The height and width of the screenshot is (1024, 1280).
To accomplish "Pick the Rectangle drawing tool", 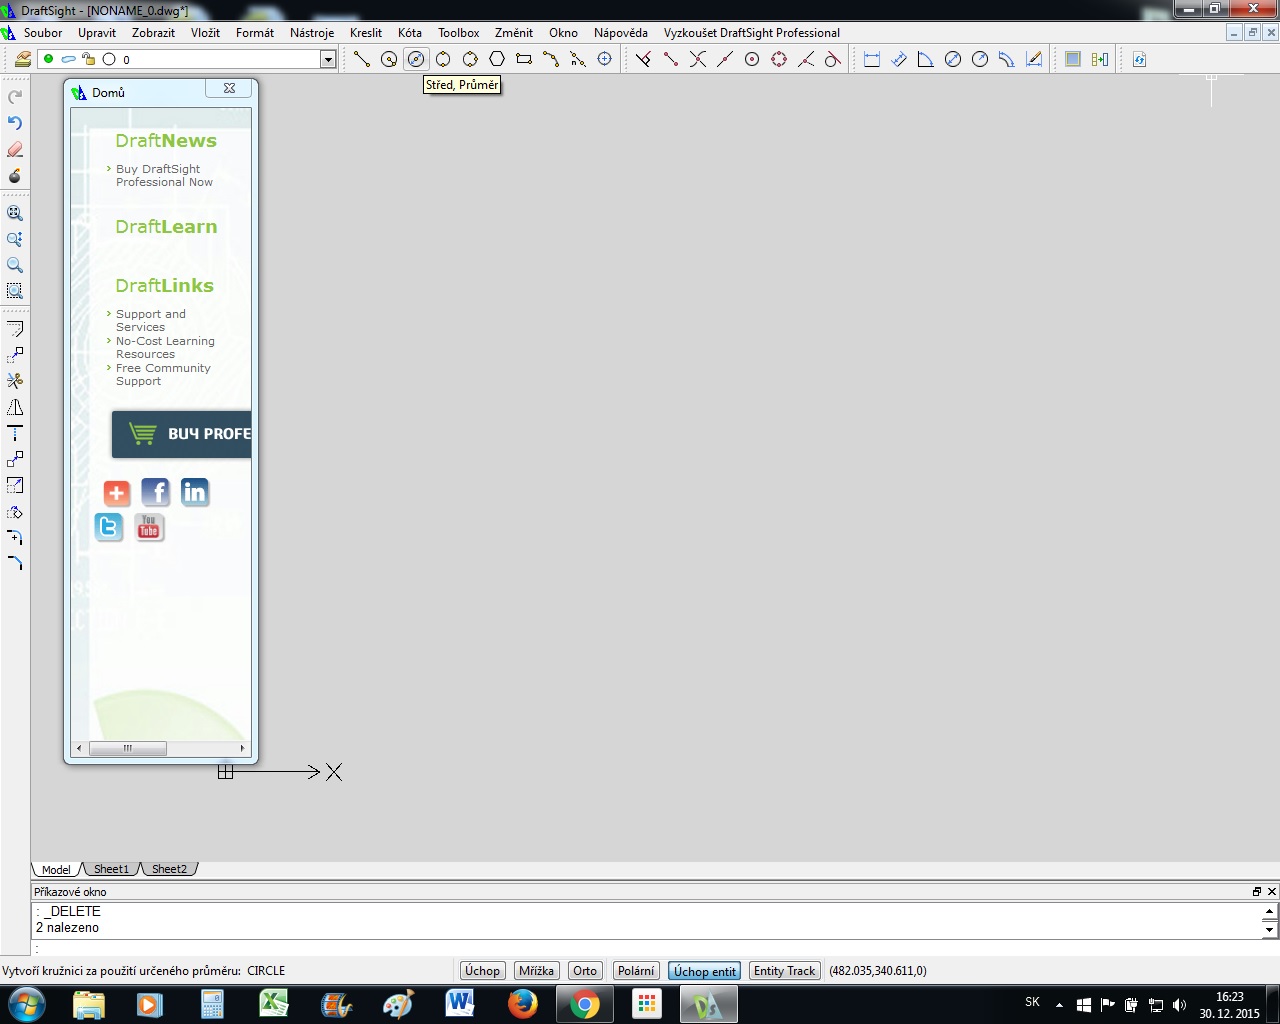I will [x=524, y=59].
